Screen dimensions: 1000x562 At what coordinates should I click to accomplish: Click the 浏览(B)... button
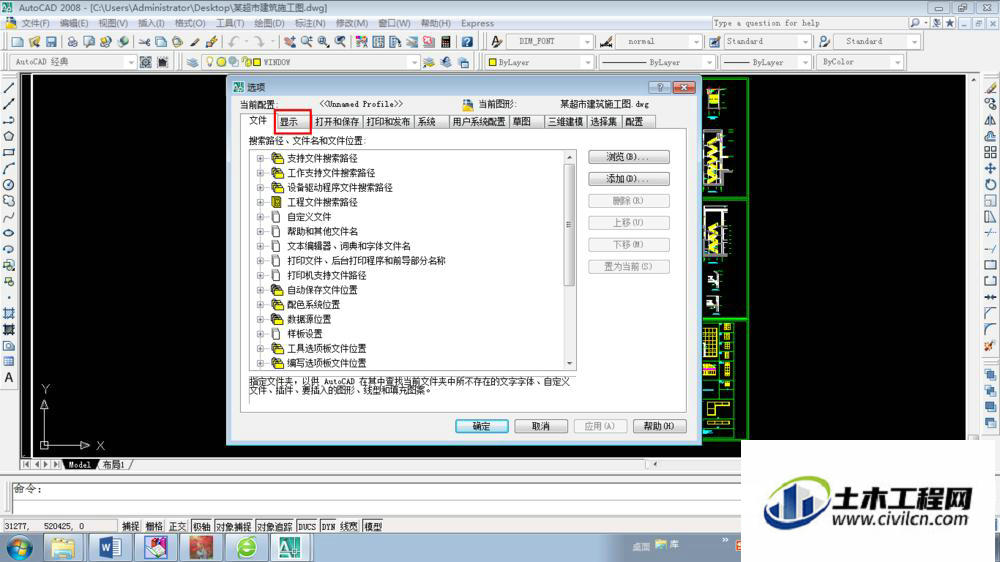[629, 157]
